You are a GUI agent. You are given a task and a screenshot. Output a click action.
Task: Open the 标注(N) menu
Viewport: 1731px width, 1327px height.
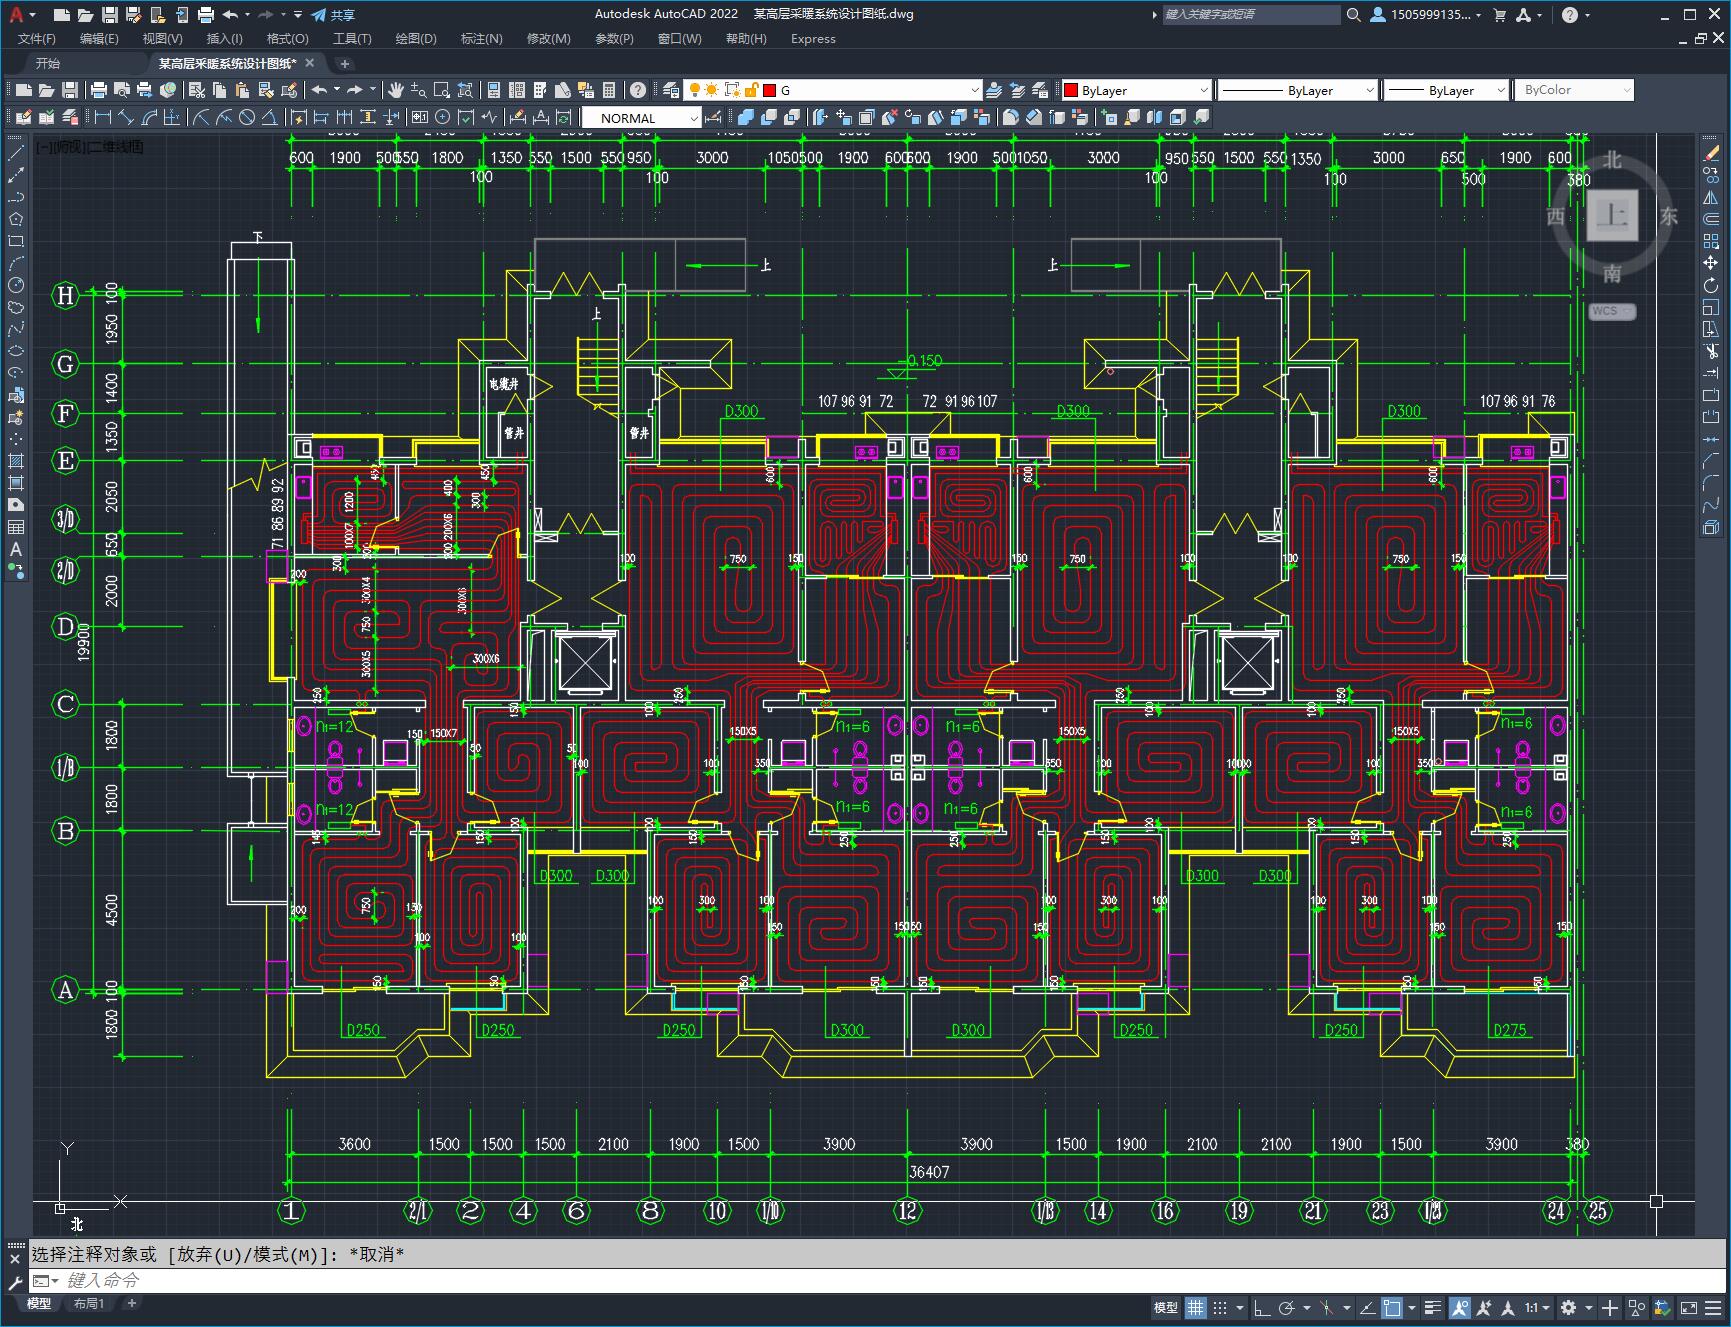click(x=481, y=39)
